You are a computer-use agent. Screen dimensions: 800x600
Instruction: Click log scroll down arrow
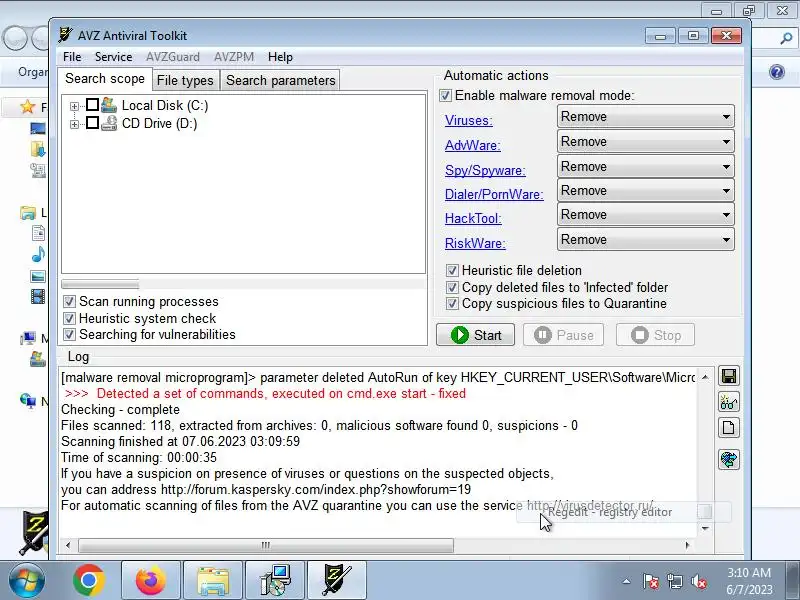(x=705, y=528)
